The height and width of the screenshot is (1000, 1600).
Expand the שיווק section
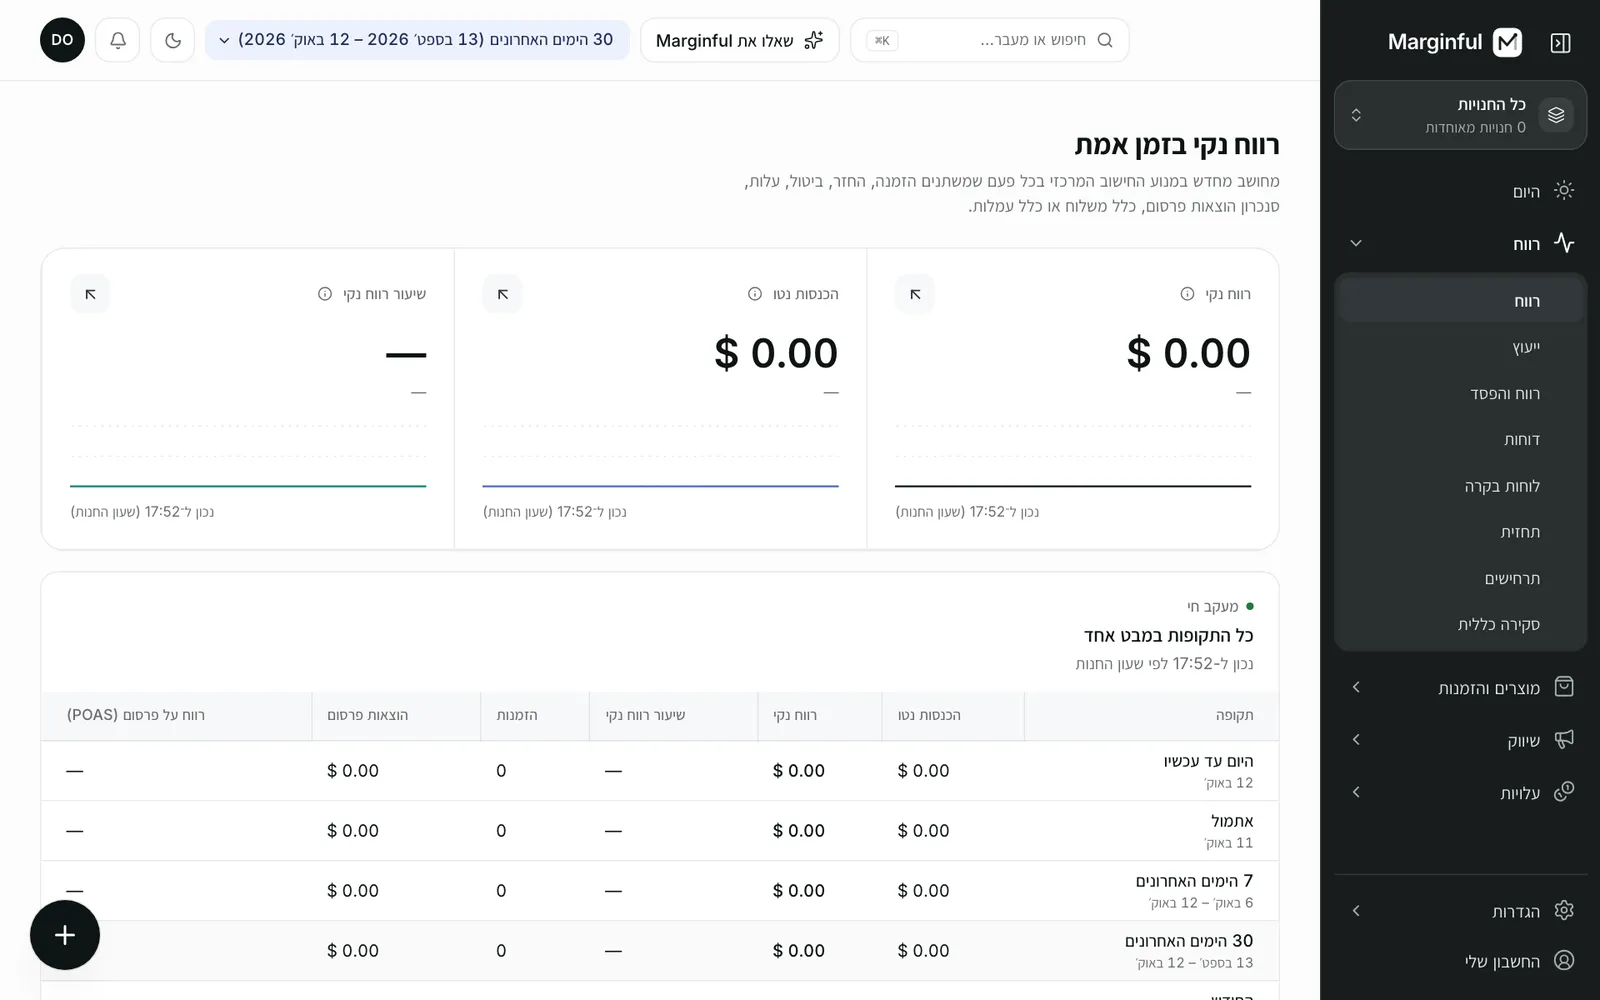(x=1460, y=740)
